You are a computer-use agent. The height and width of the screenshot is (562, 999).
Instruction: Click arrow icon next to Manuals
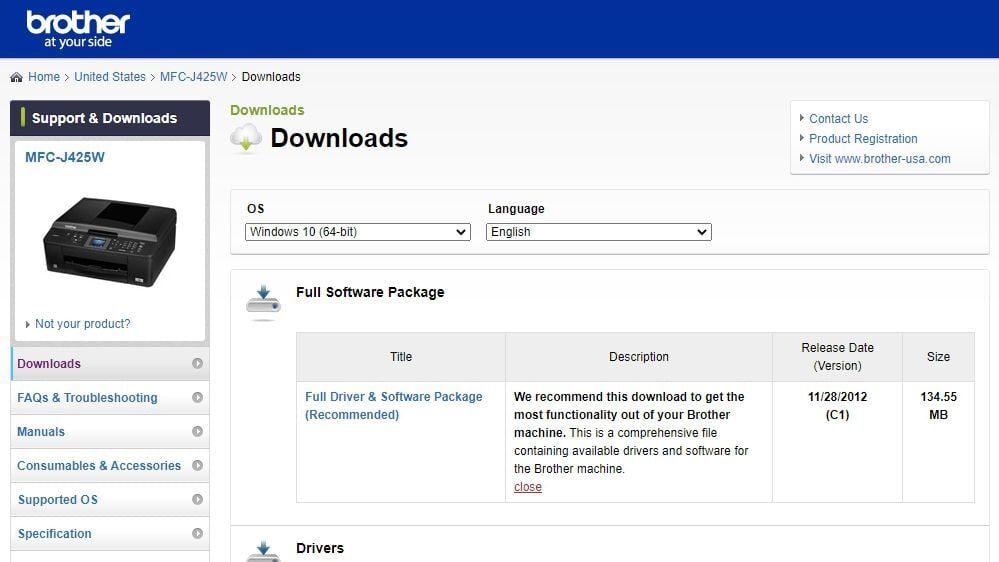pyautogui.click(x=197, y=432)
